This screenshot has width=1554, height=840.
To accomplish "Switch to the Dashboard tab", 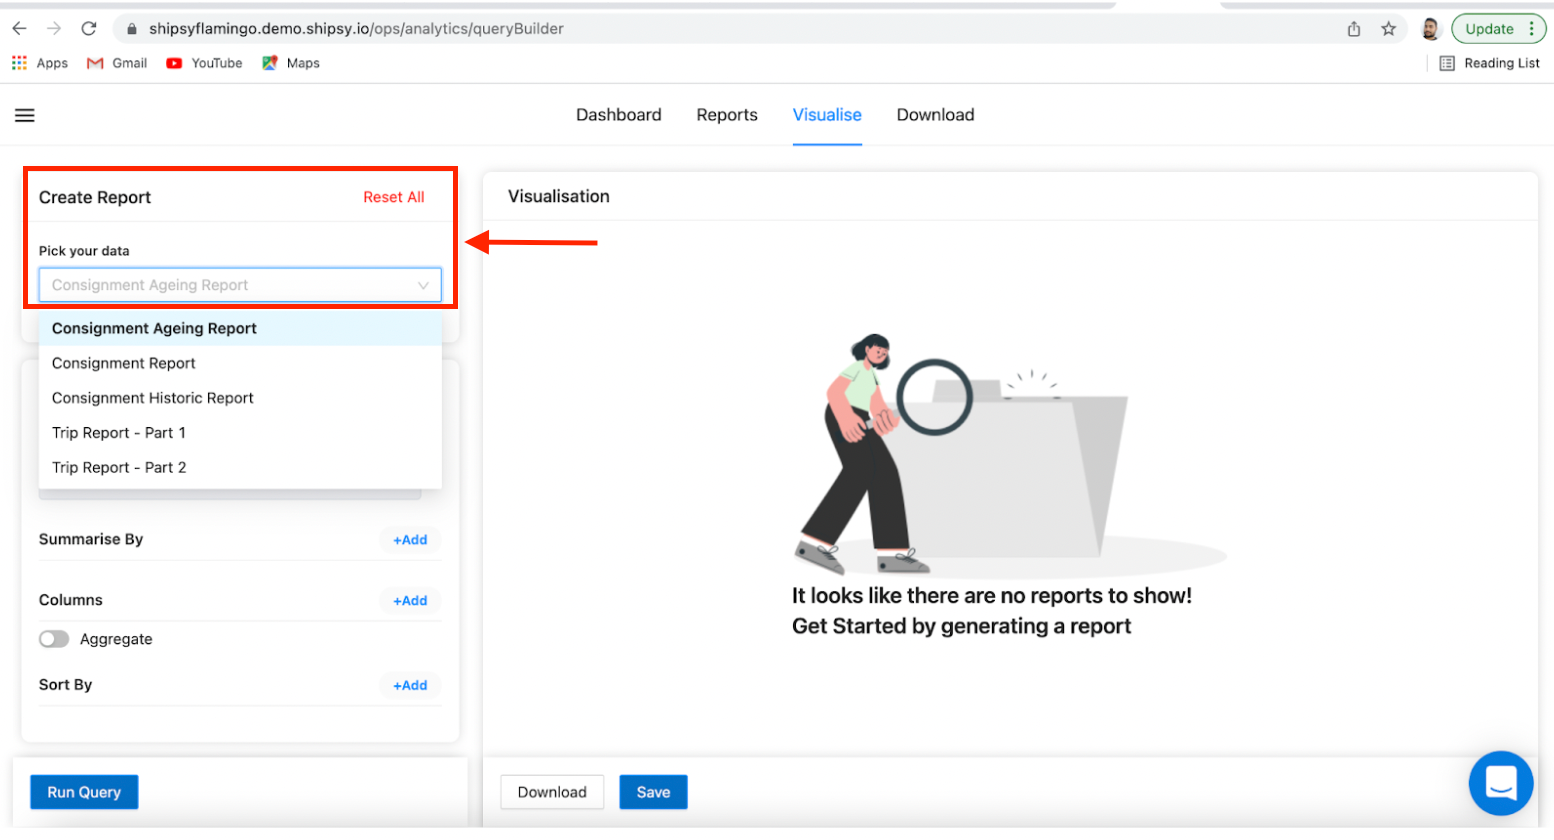I will [618, 115].
